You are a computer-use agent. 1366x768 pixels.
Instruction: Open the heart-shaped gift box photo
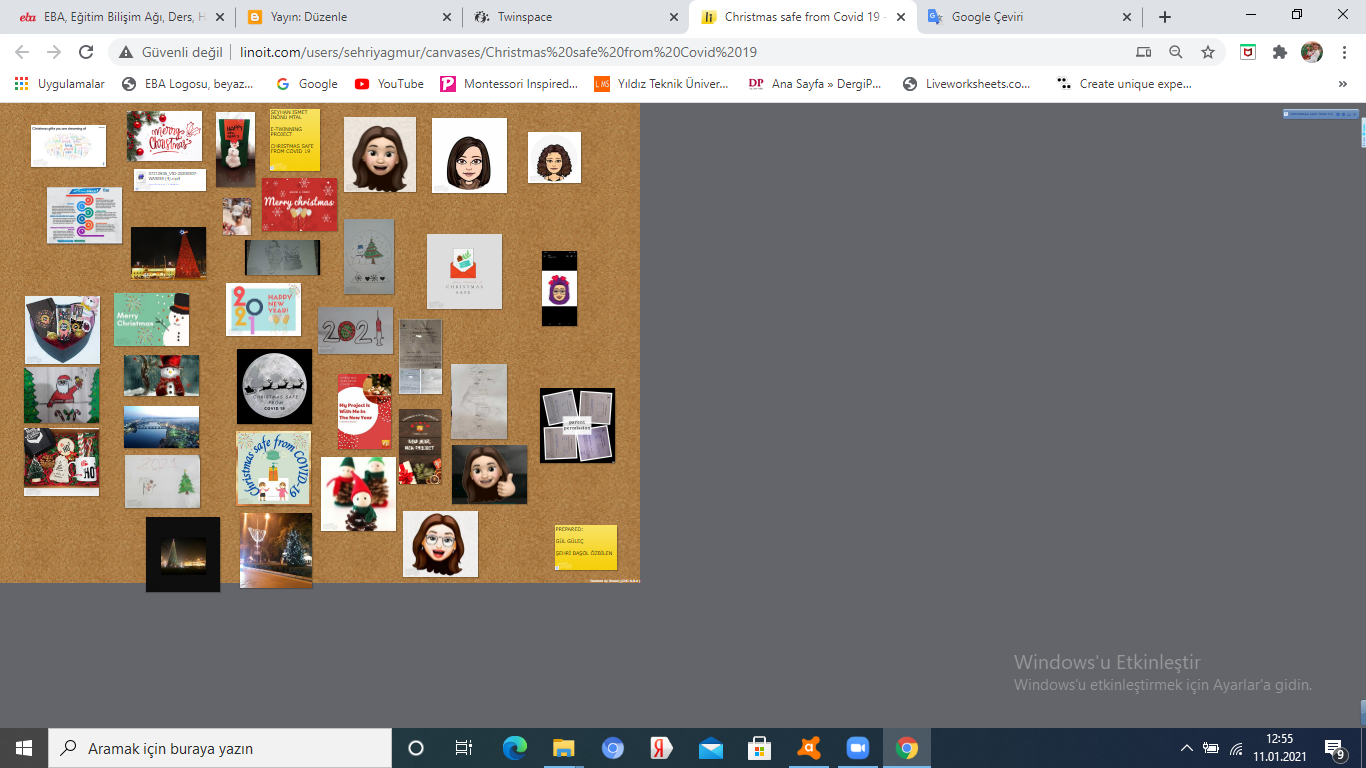(x=62, y=330)
